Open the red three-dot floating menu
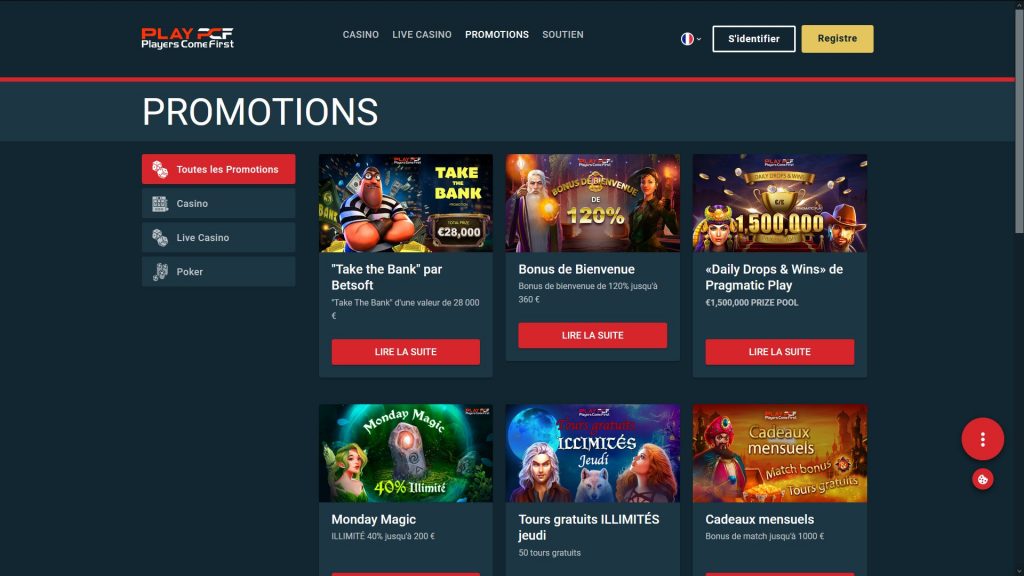1024x576 pixels. [x=982, y=439]
